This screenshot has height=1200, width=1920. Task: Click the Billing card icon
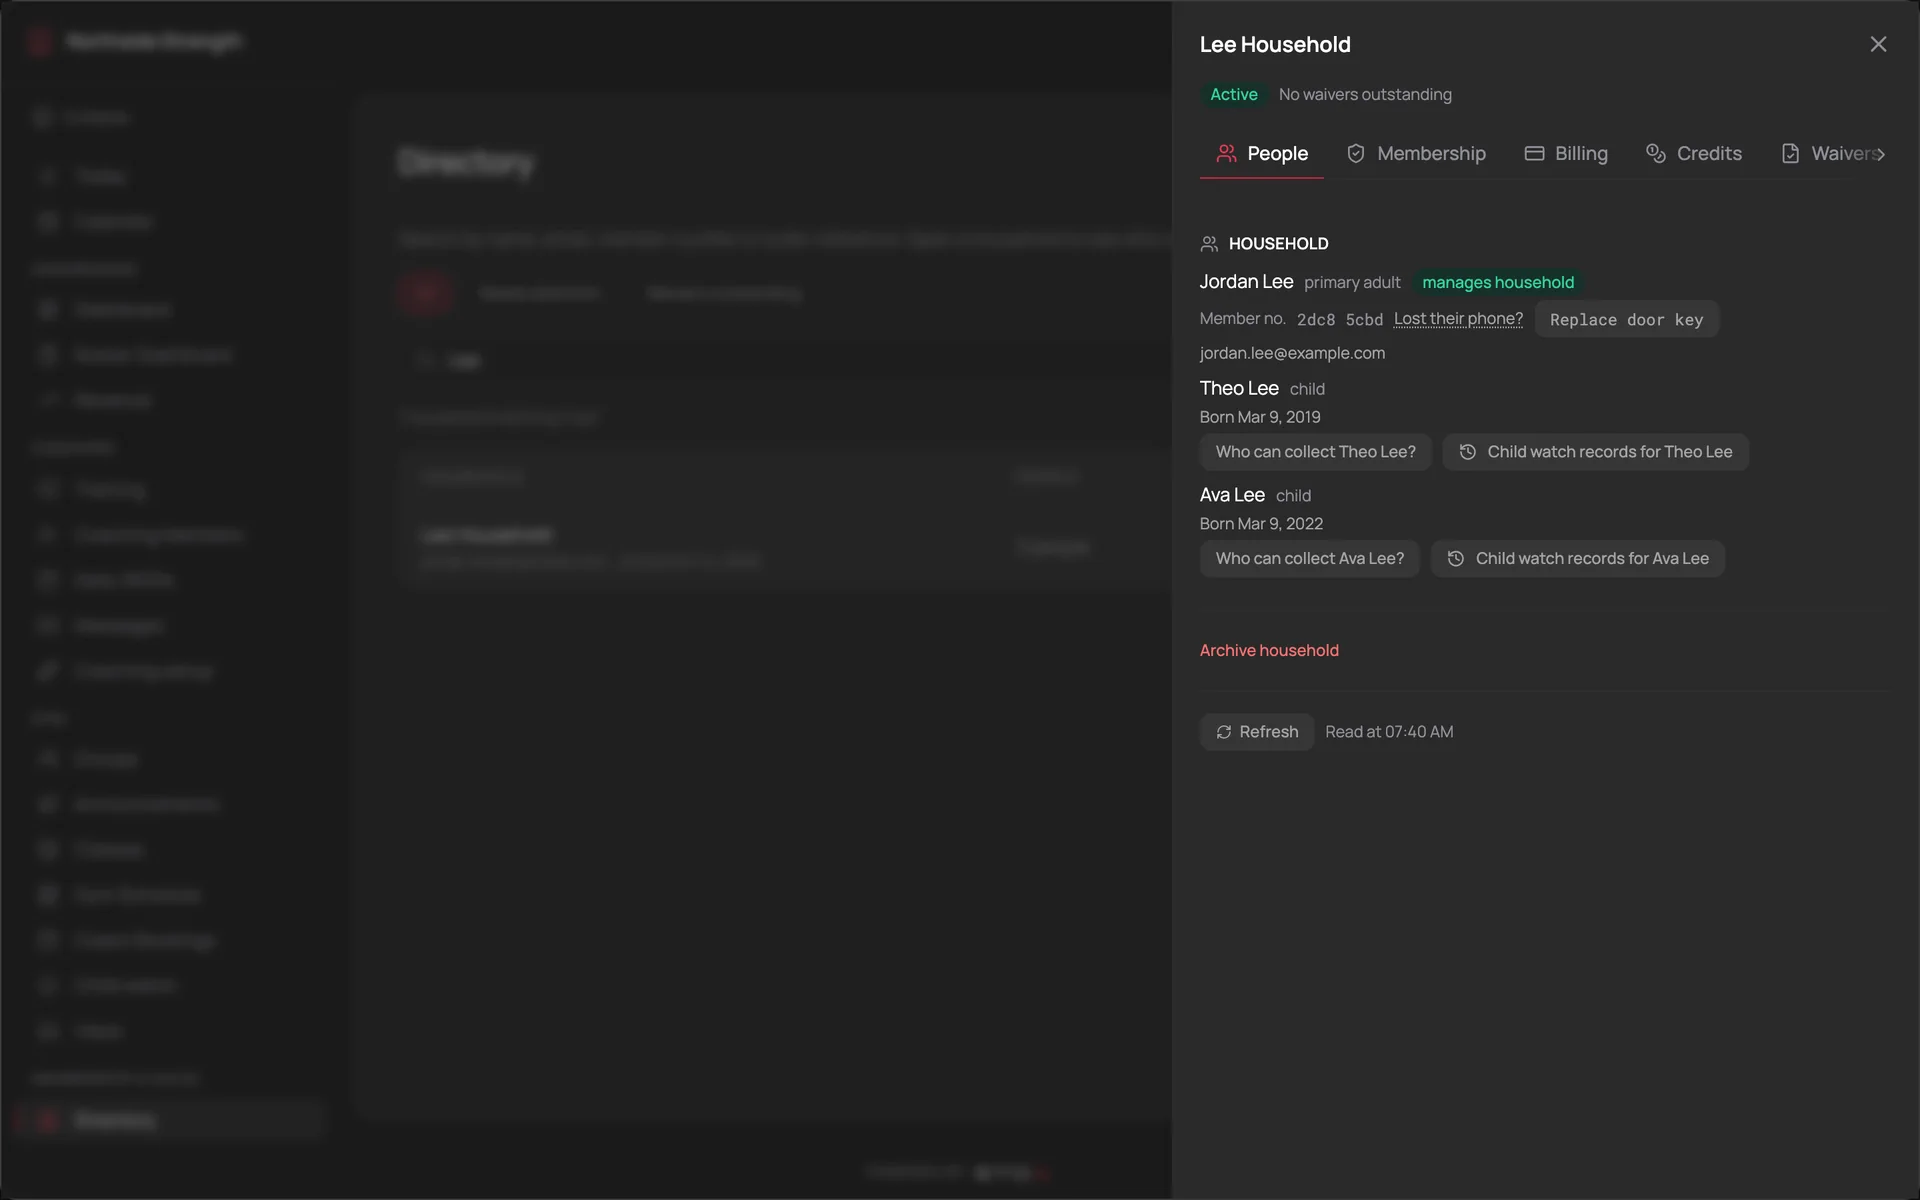pos(1534,153)
